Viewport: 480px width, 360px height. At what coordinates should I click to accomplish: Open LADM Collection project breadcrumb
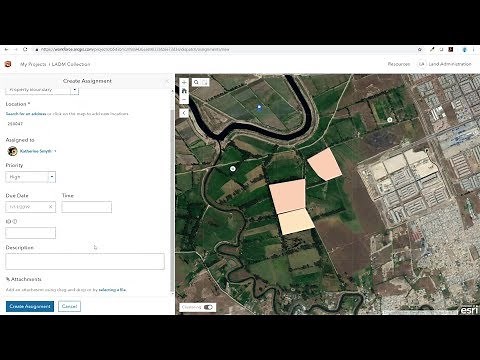pos(71,64)
